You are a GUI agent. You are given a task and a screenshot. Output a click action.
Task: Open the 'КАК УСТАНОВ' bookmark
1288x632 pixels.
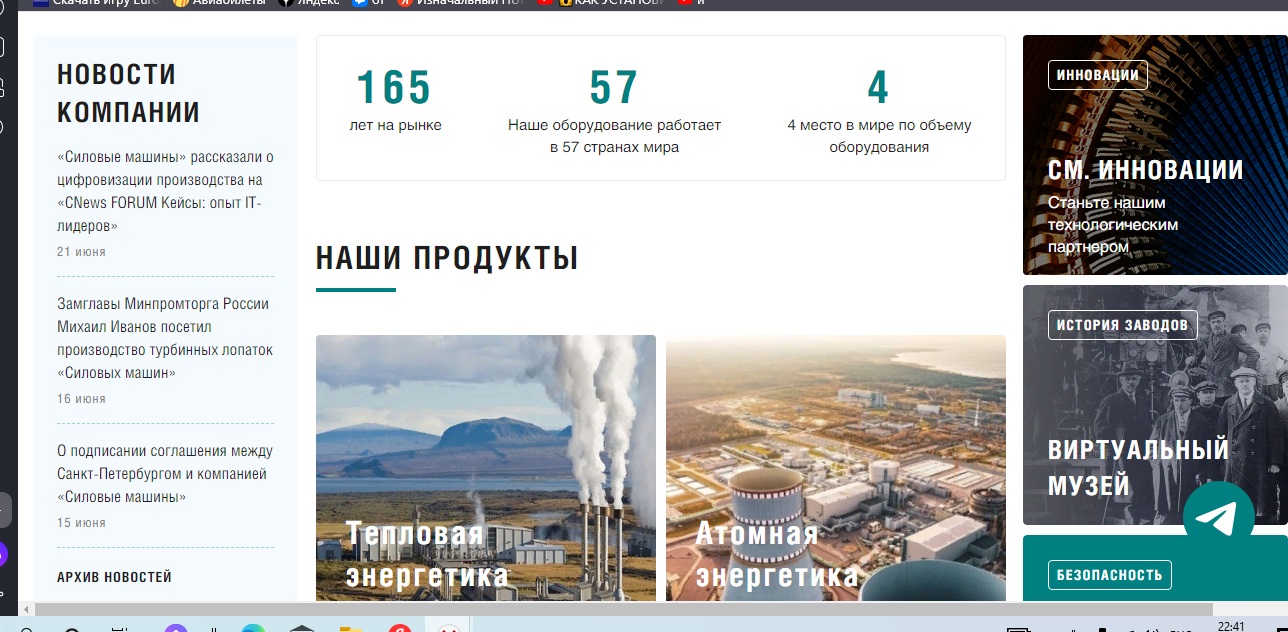(x=609, y=3)
